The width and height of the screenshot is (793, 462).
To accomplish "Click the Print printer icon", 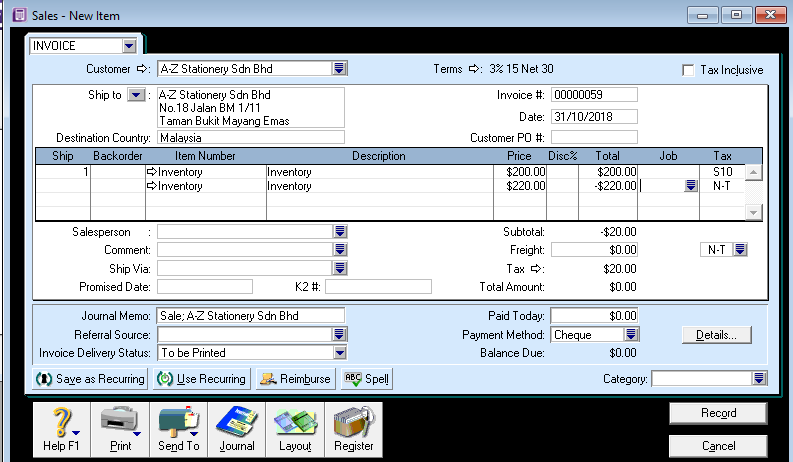I will [x=120, y=430].
